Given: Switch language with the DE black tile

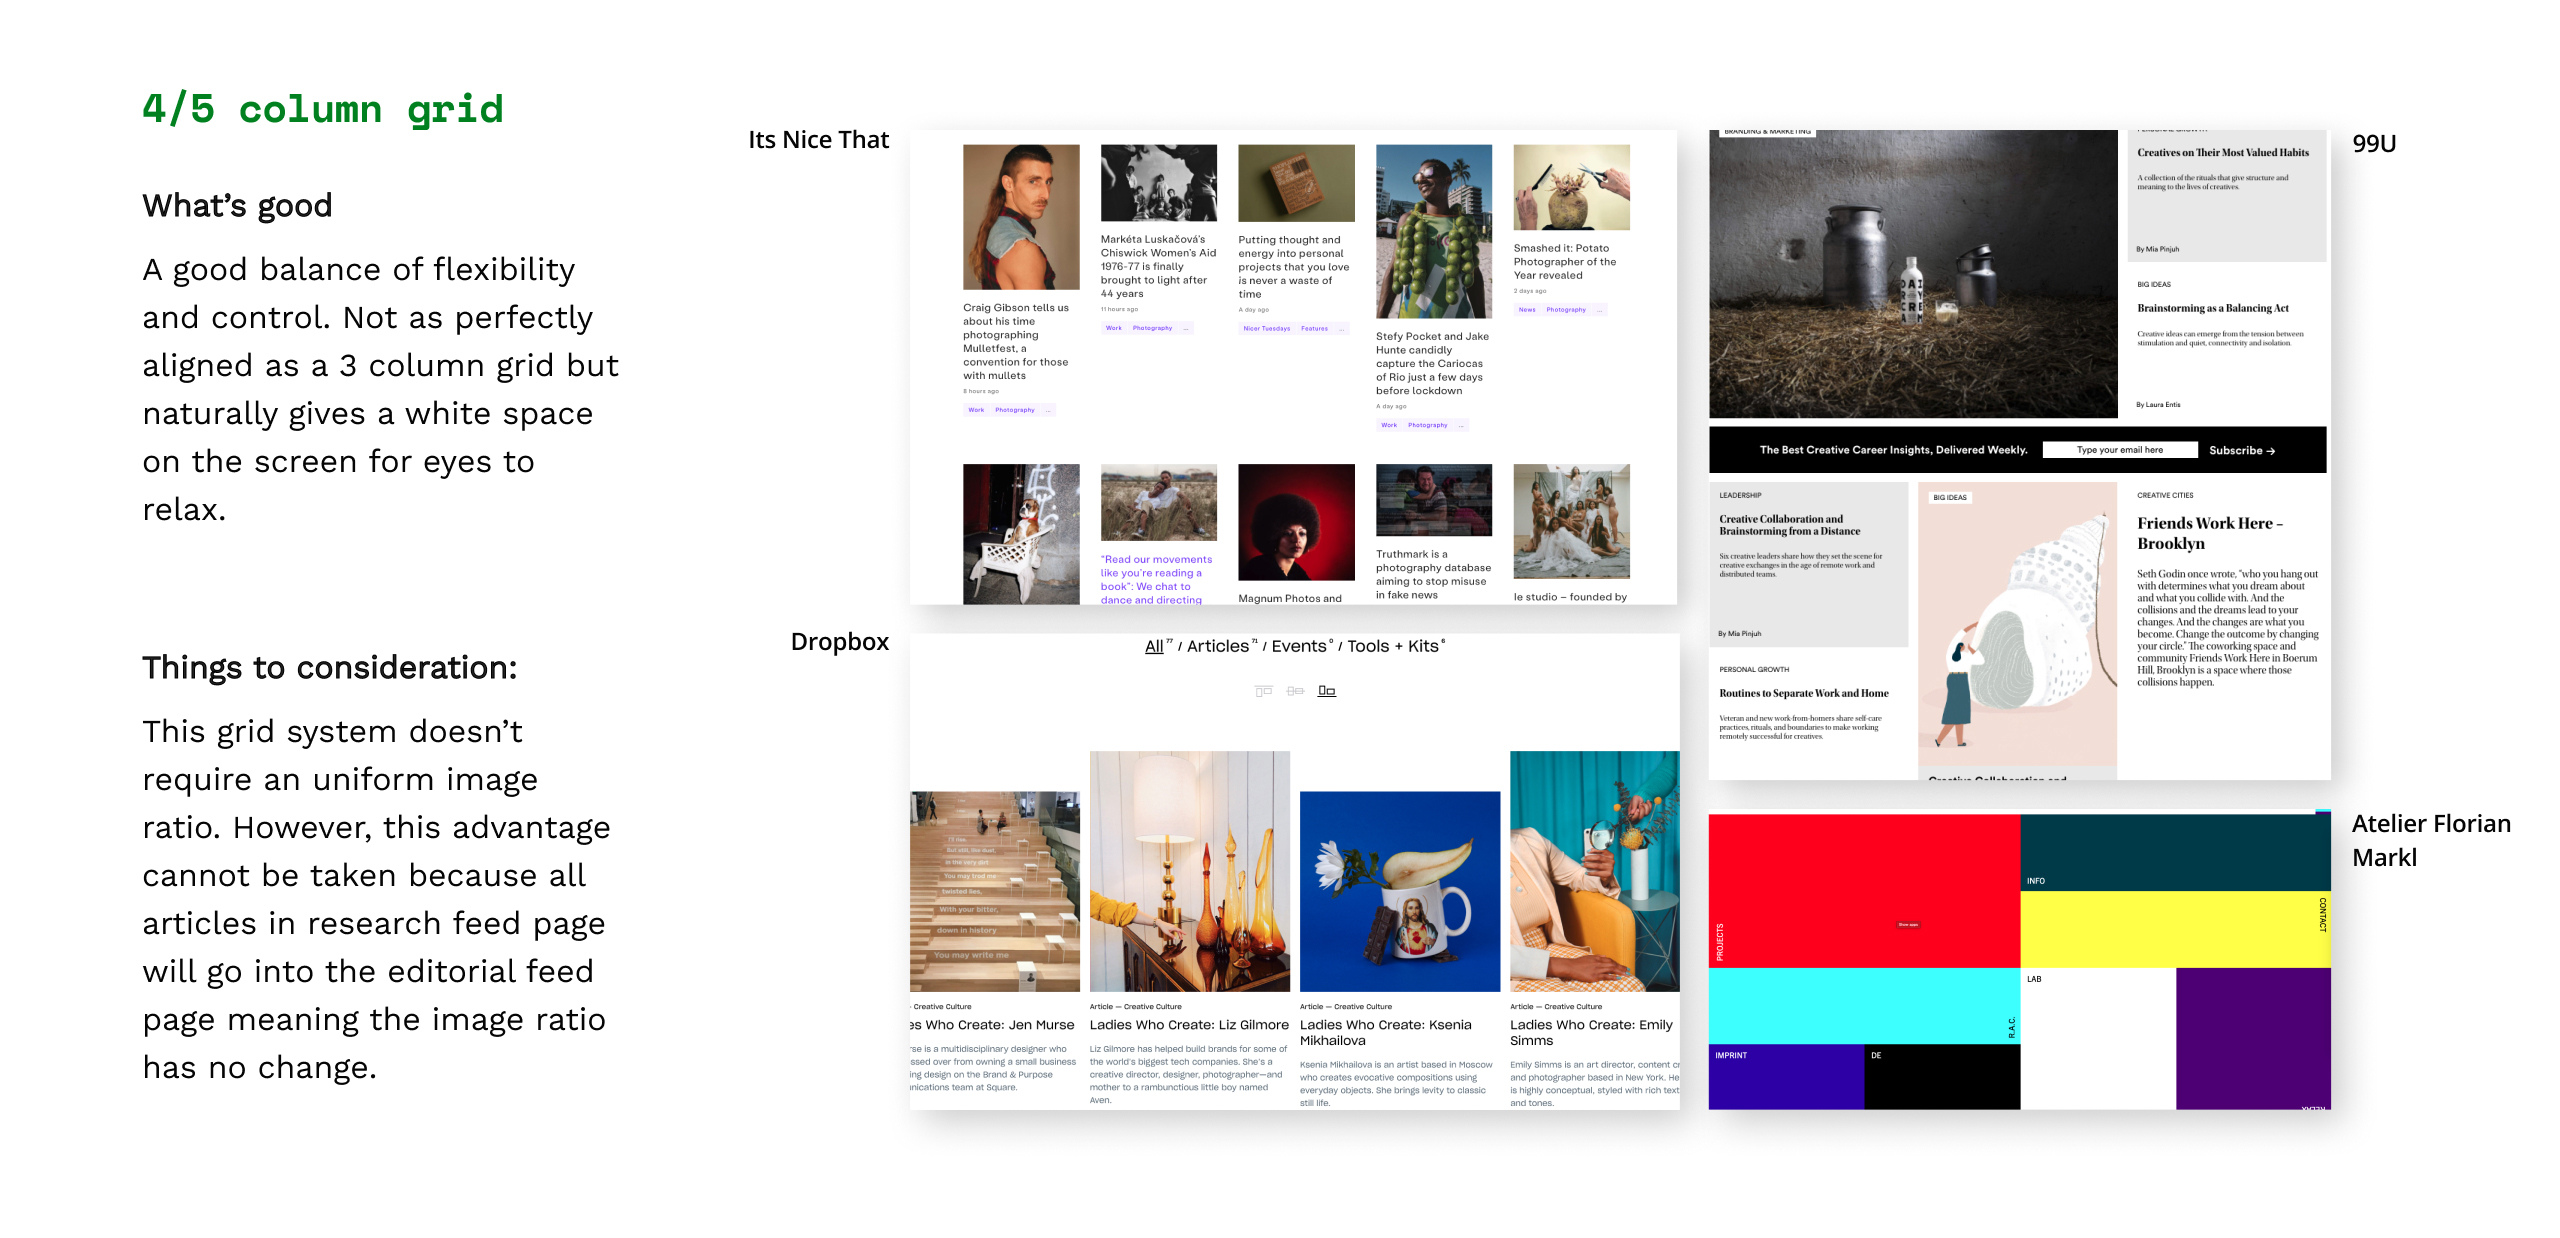Looking at the screenshot, I should 1942,1076.
